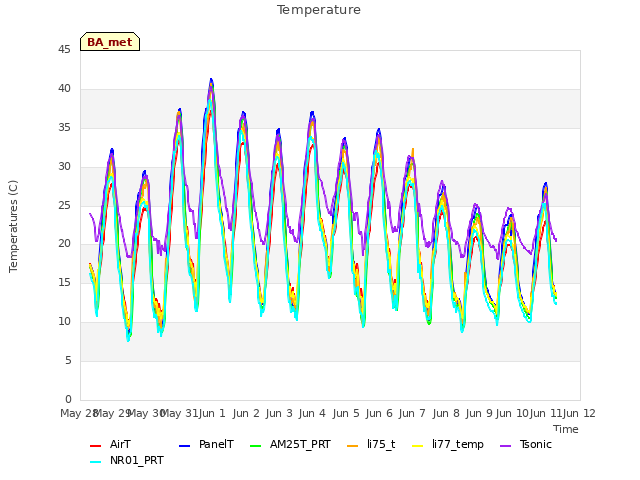This screenshot has height=480, width=640.
Task: Click the purple Tsonic legend swatch
Action: pos(505,446)
